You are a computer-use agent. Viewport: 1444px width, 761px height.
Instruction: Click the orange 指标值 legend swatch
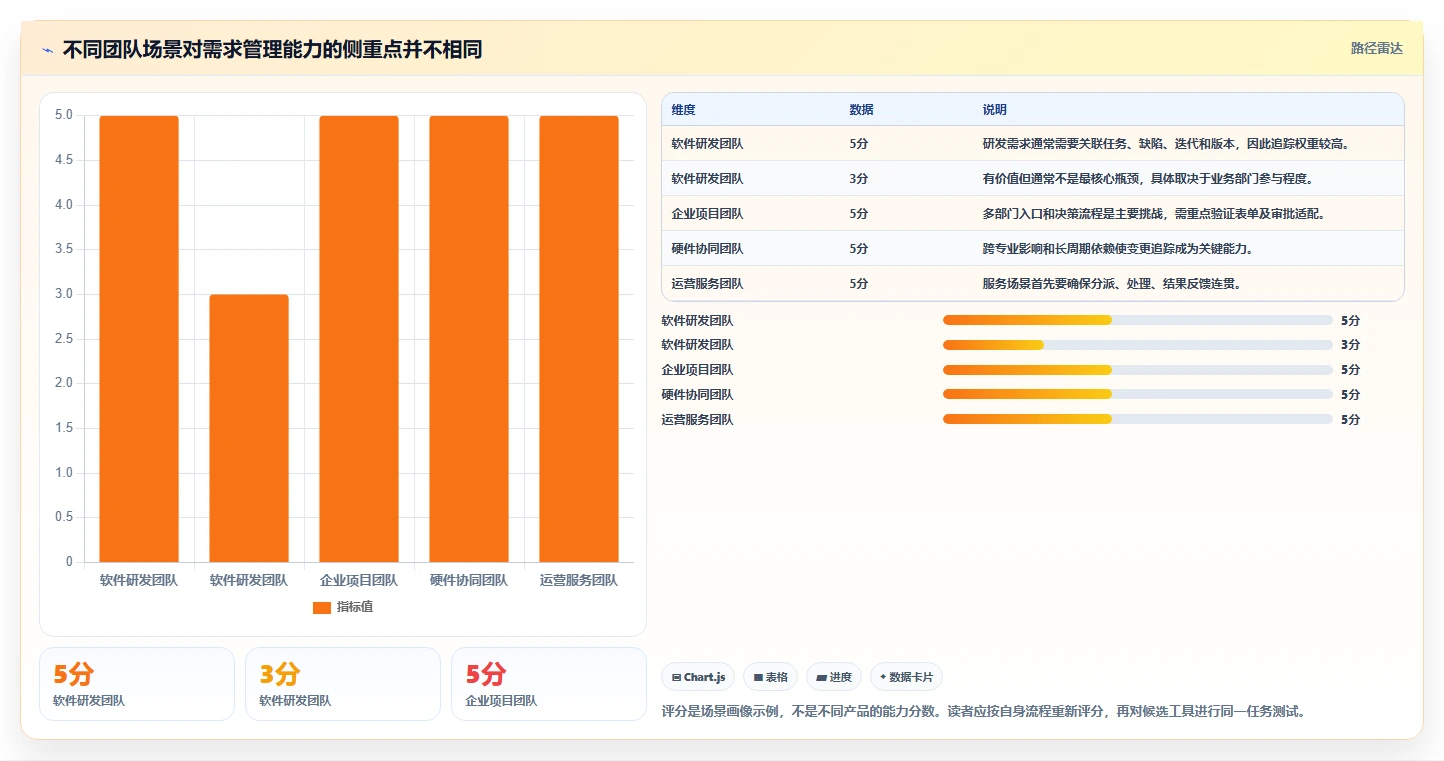pos(321,608)
